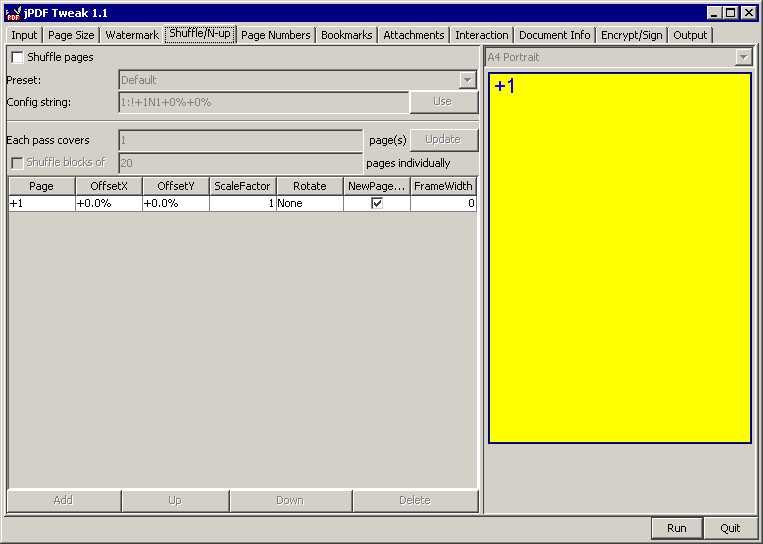This screenshot has height=544, width=763.
Task: Select the Attachments tab
Action: pyautogui.click(x=413, y=35)
